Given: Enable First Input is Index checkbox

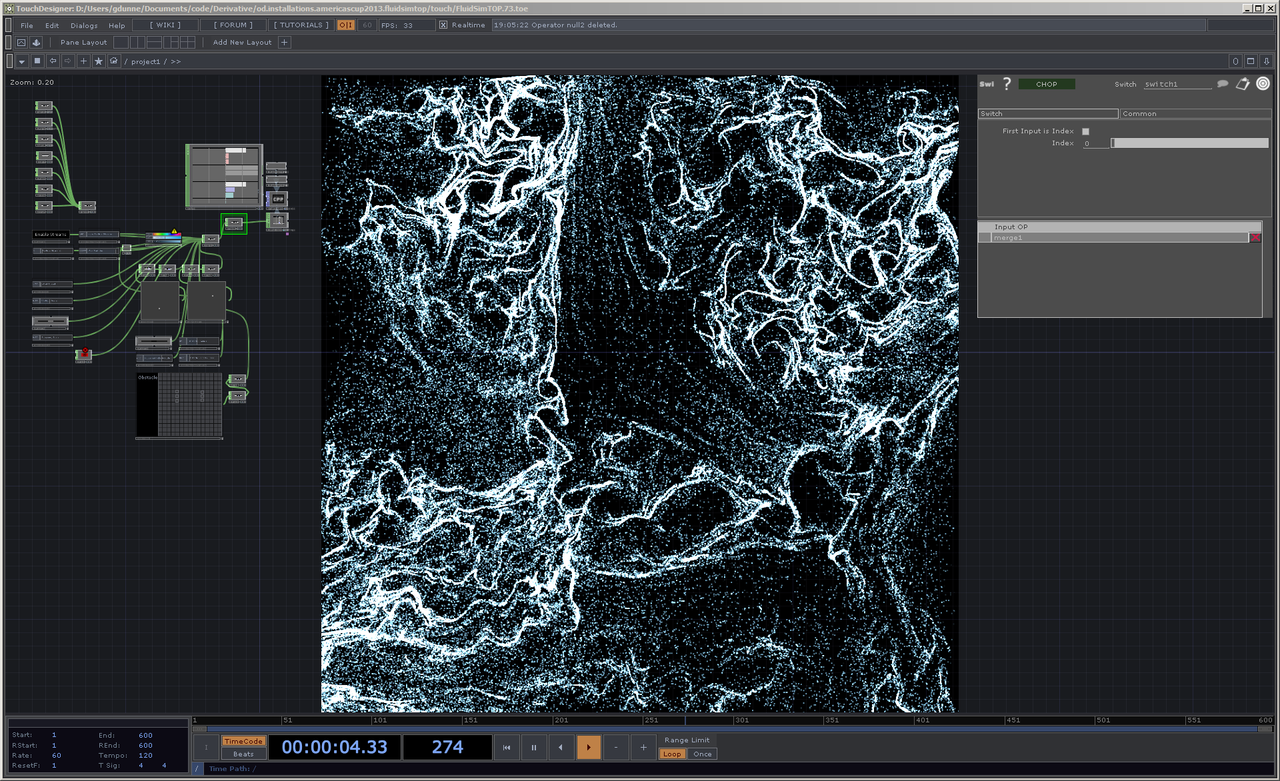Looking at the screenshot, I should pyautogui.click(x=1086, y=131).
